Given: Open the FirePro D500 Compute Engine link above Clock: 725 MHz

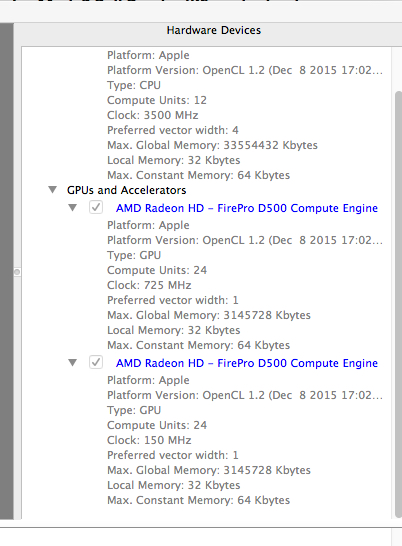Looking at the screenshot, I should tap(247, 208).
